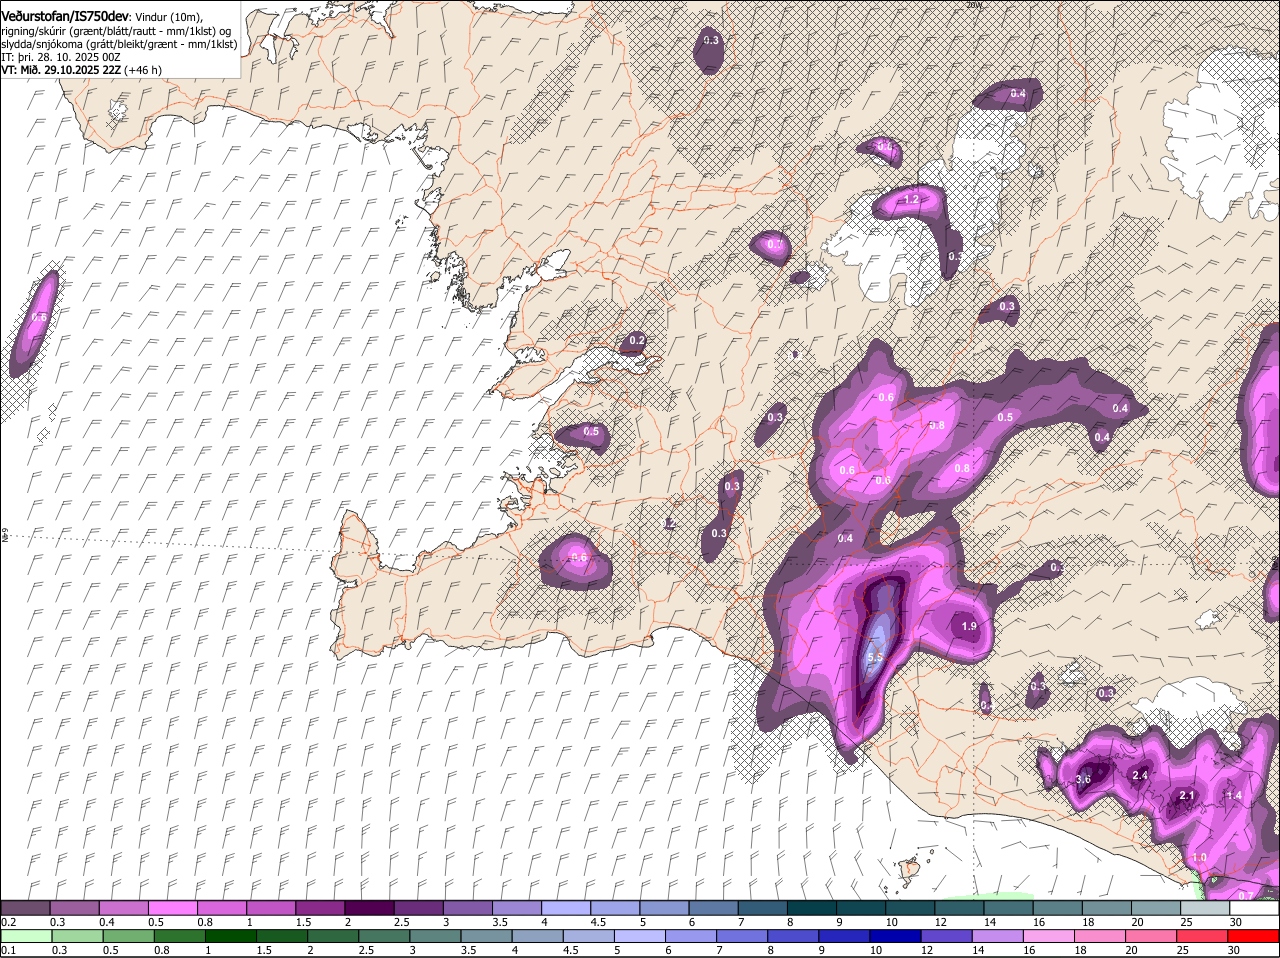Click the 5.5 precipitation peak value
The width and height of the screenshot is (1280, 958).
tap(875, 657)
